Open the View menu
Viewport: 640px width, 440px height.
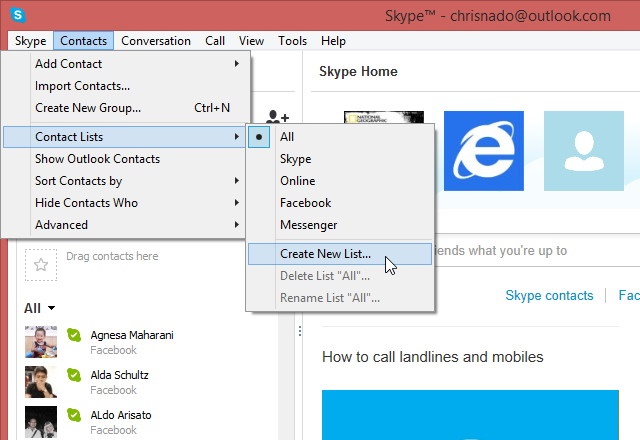(251, 41)
